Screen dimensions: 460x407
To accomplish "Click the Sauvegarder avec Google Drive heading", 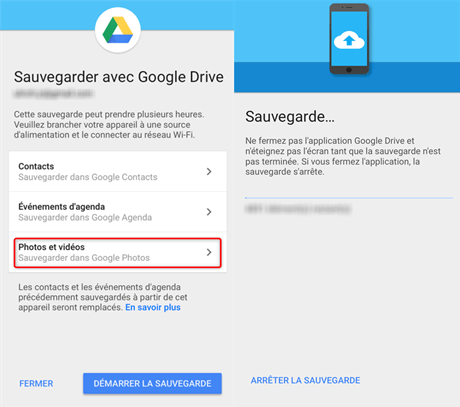I will pos(119,77).
